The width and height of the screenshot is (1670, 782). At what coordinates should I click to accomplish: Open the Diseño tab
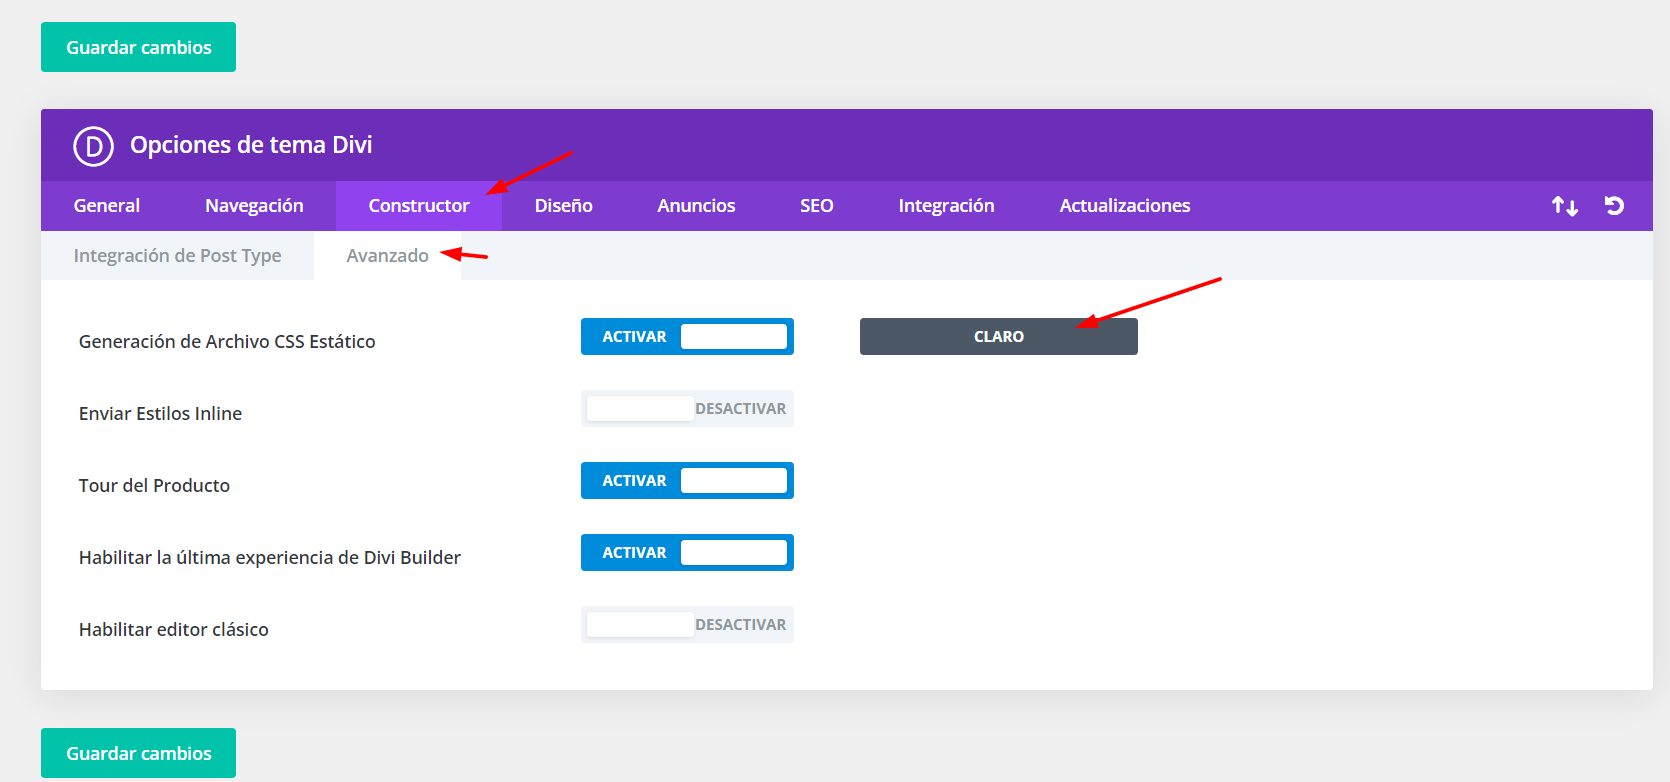tap(564, 206)
